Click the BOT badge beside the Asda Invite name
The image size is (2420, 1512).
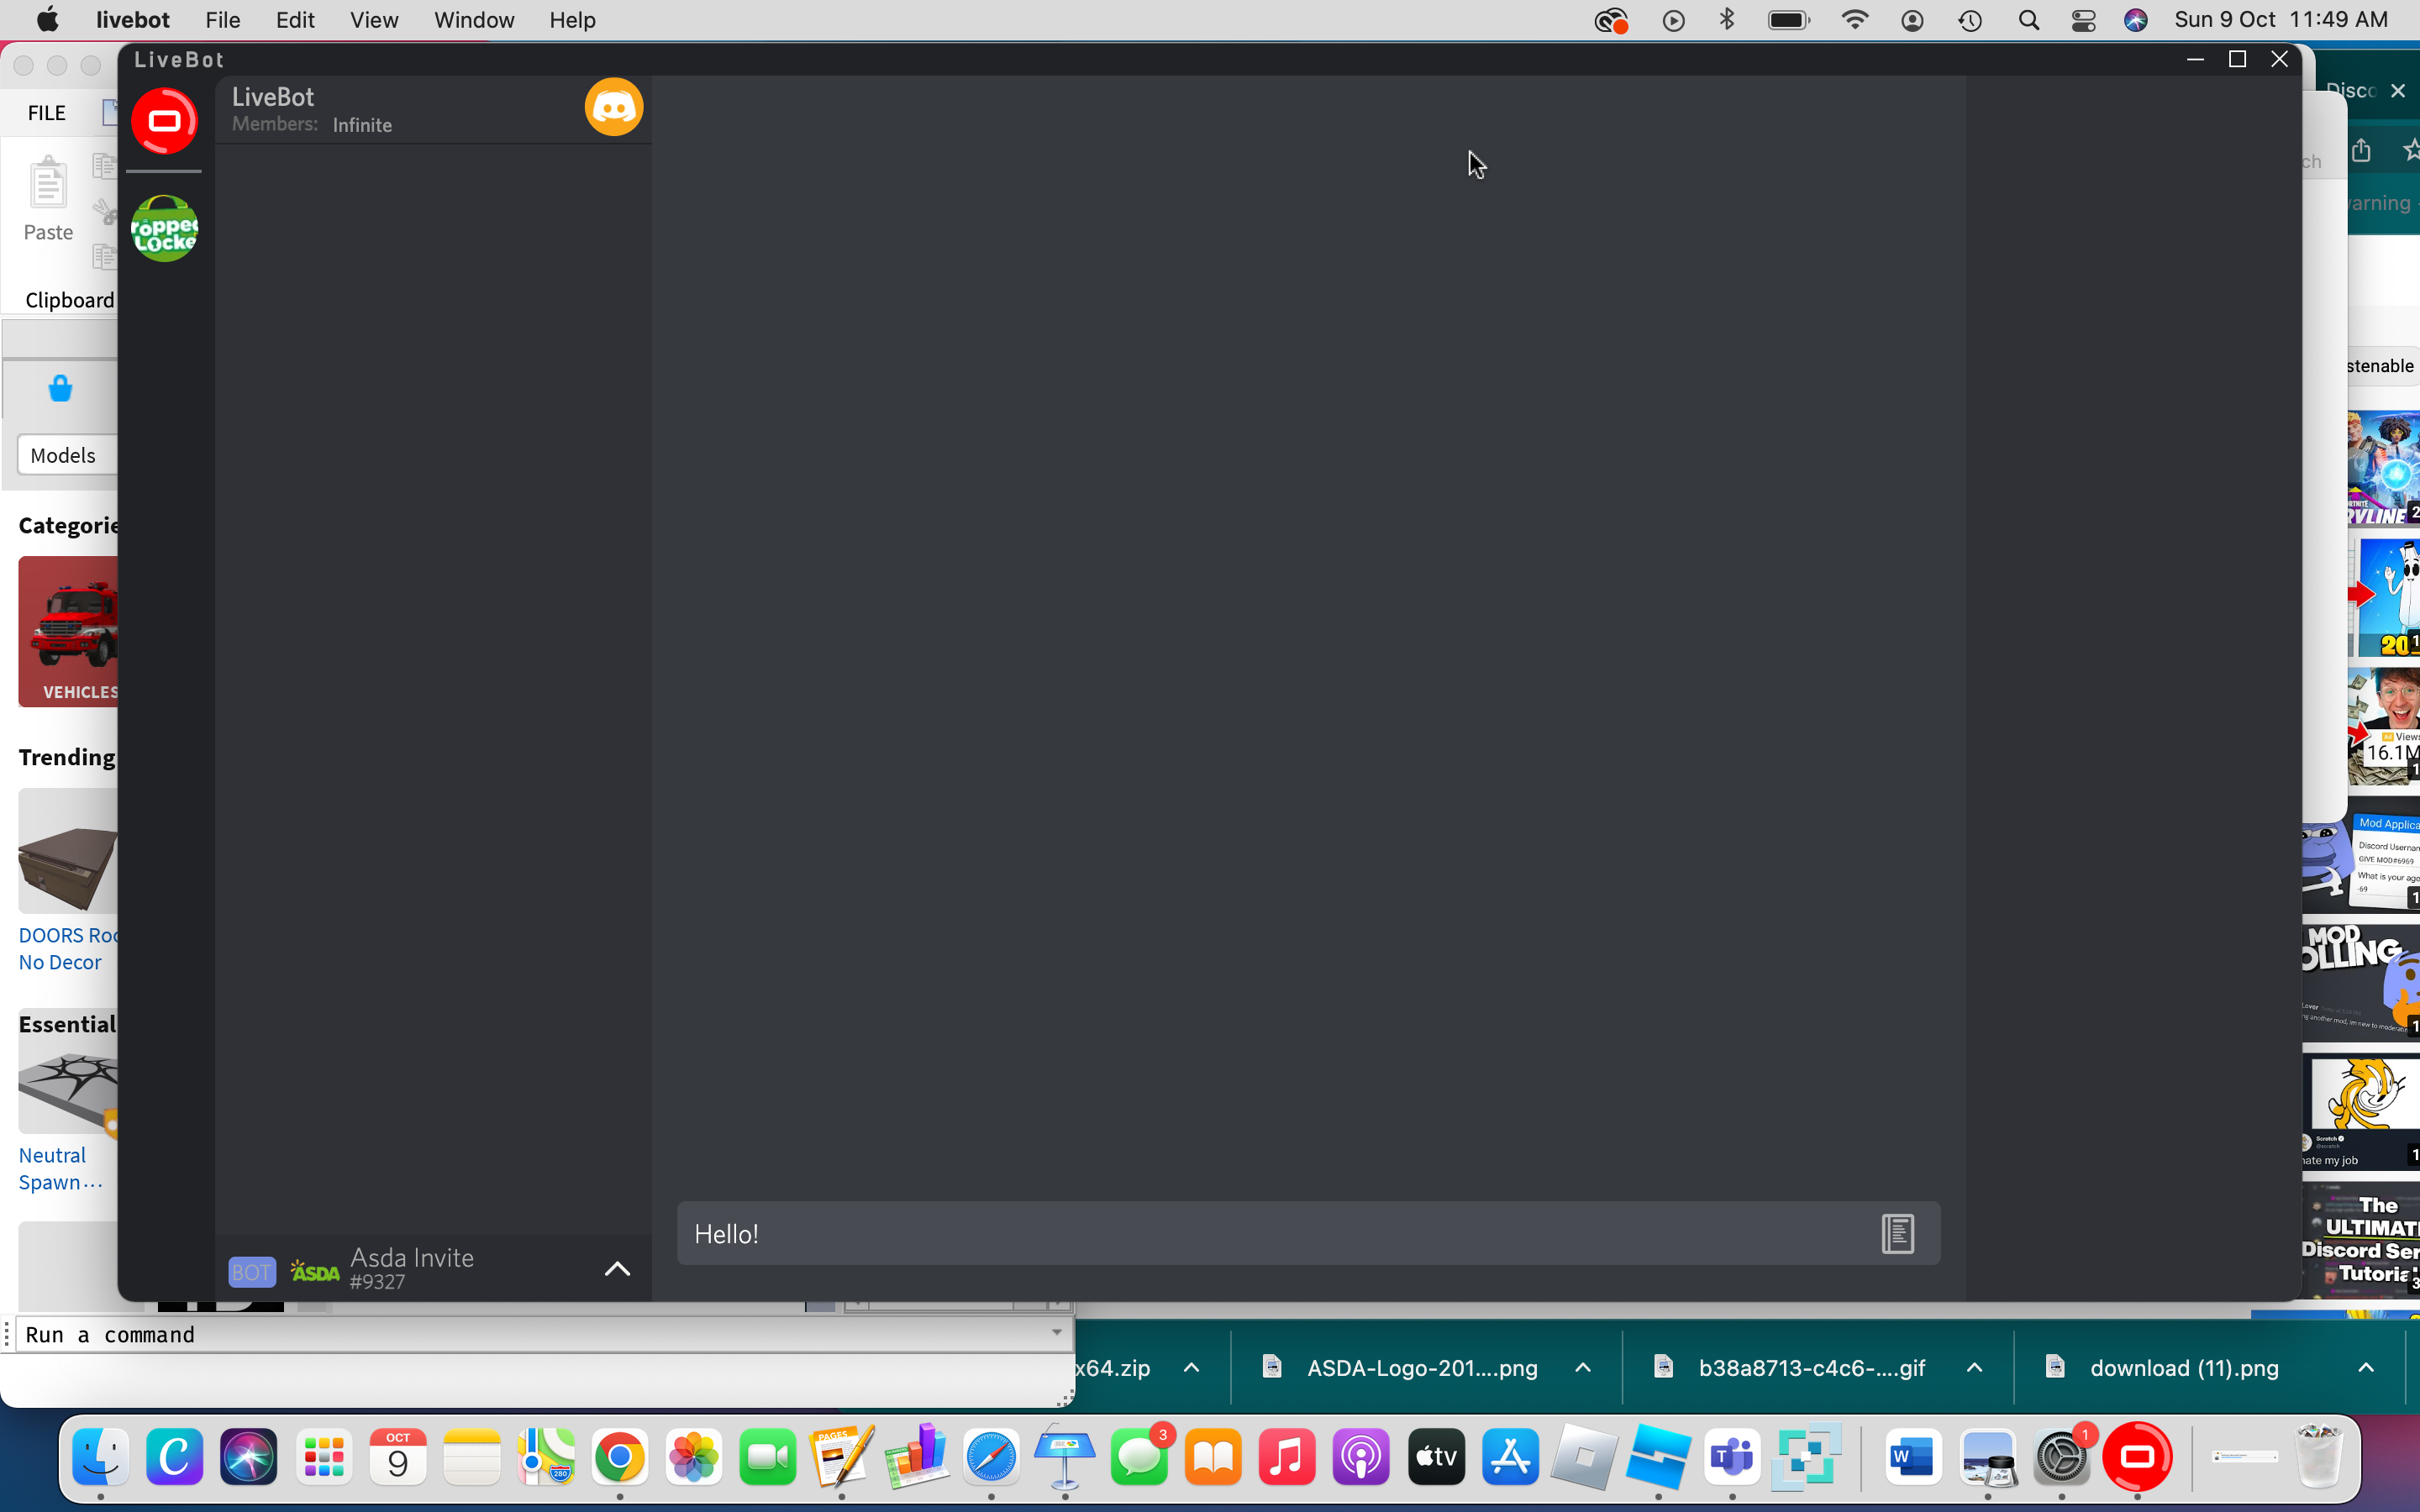(x=250, y=1270)
